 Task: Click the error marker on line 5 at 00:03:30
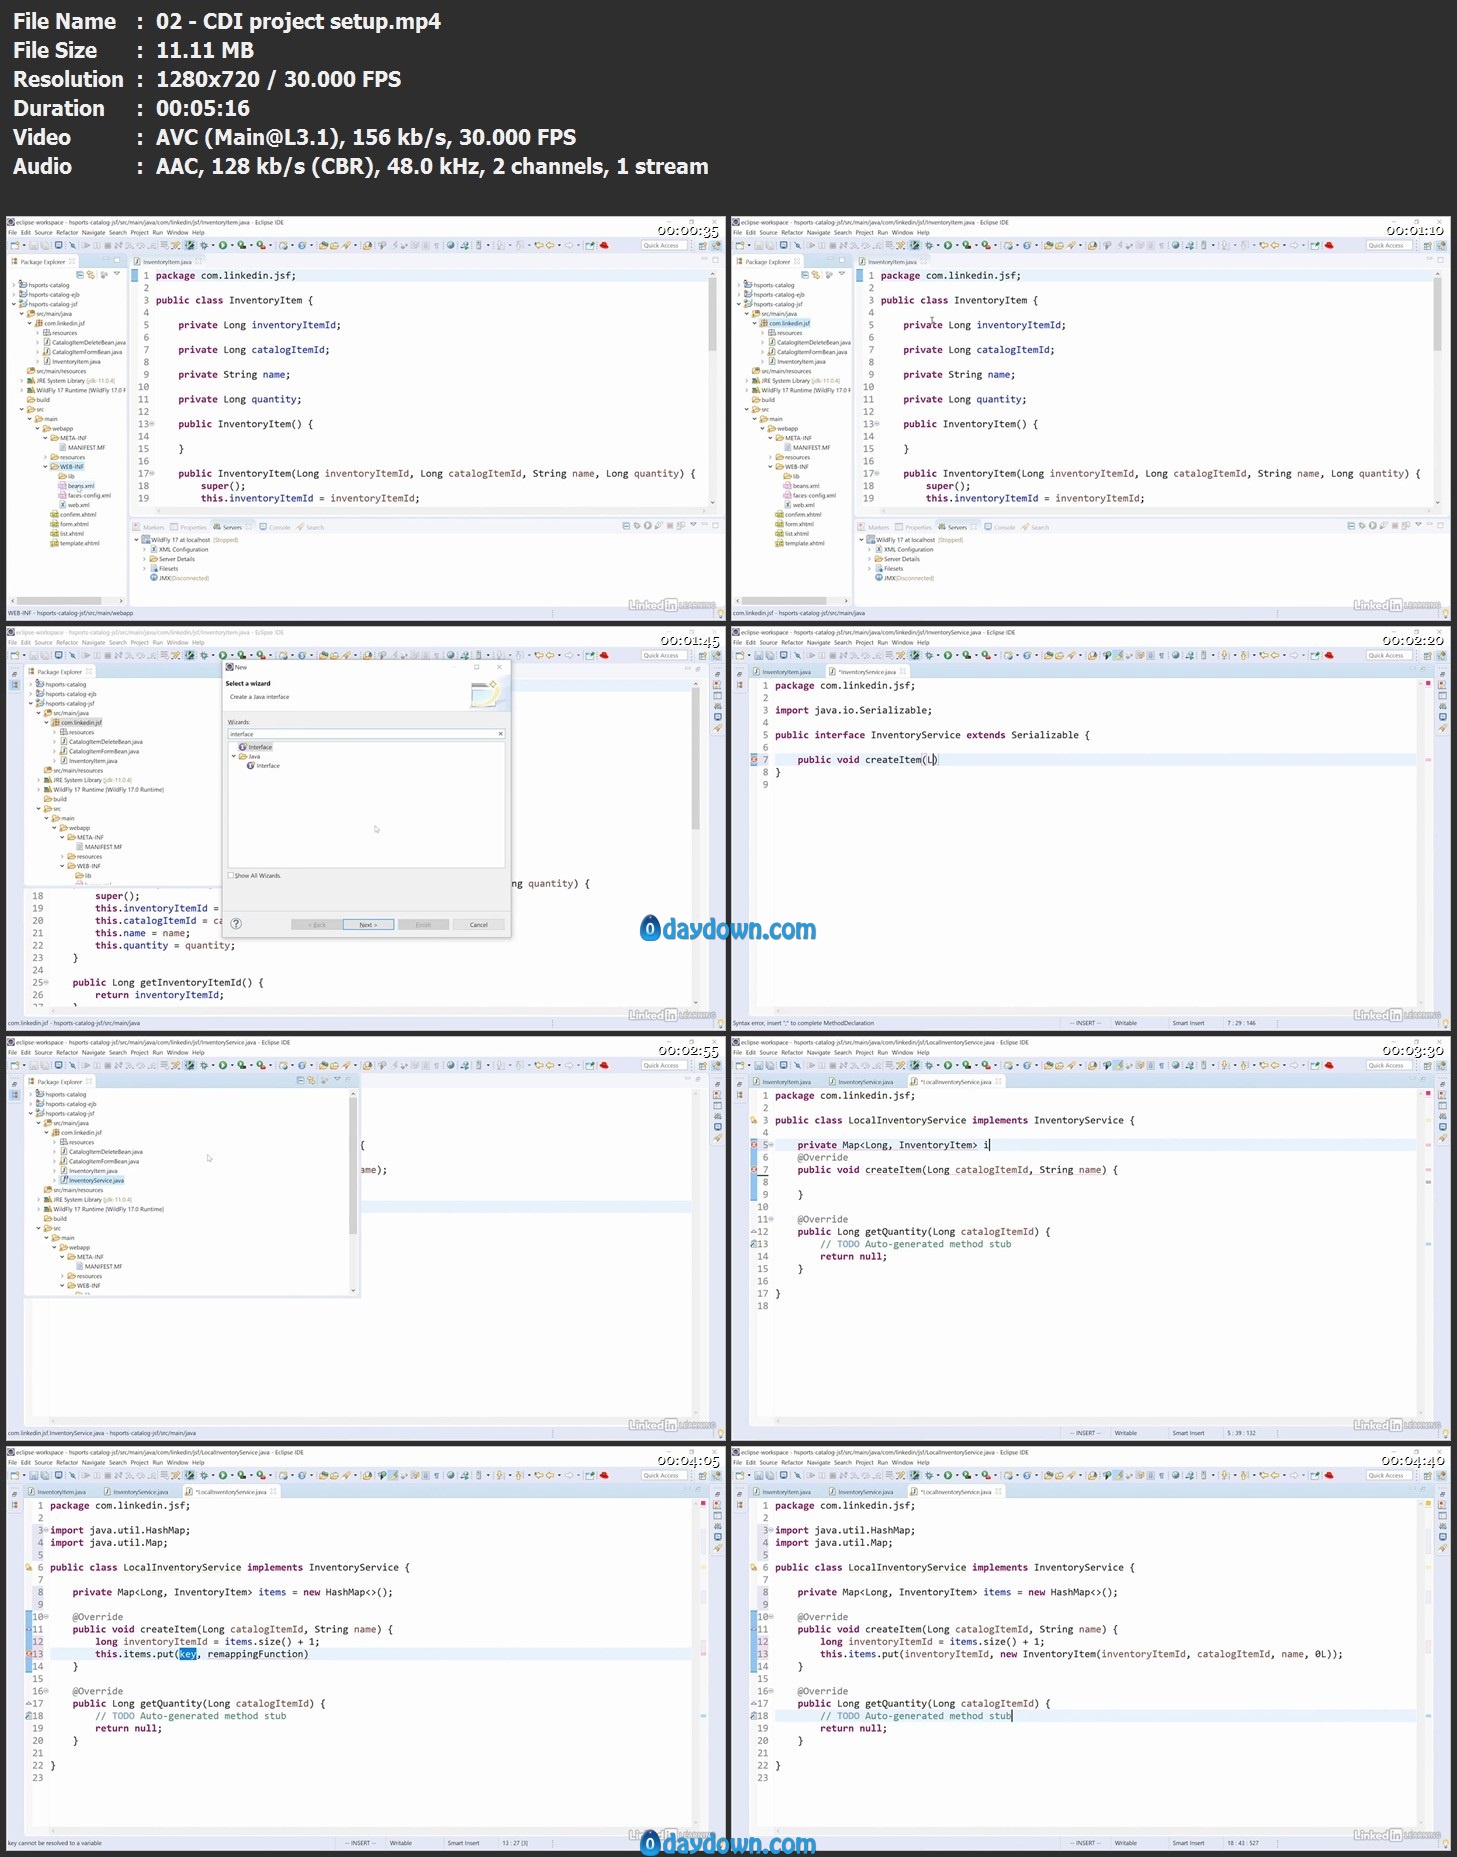(x=754, y=1145)
